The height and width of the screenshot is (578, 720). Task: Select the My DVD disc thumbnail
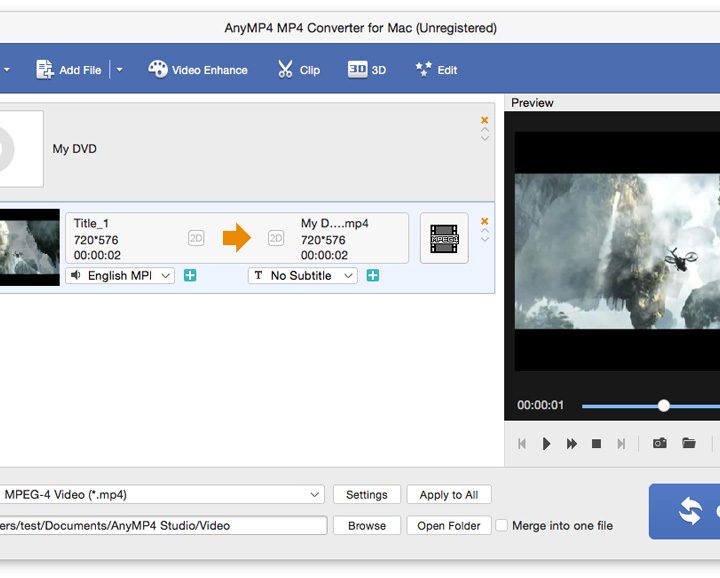[x=22, y=149]
